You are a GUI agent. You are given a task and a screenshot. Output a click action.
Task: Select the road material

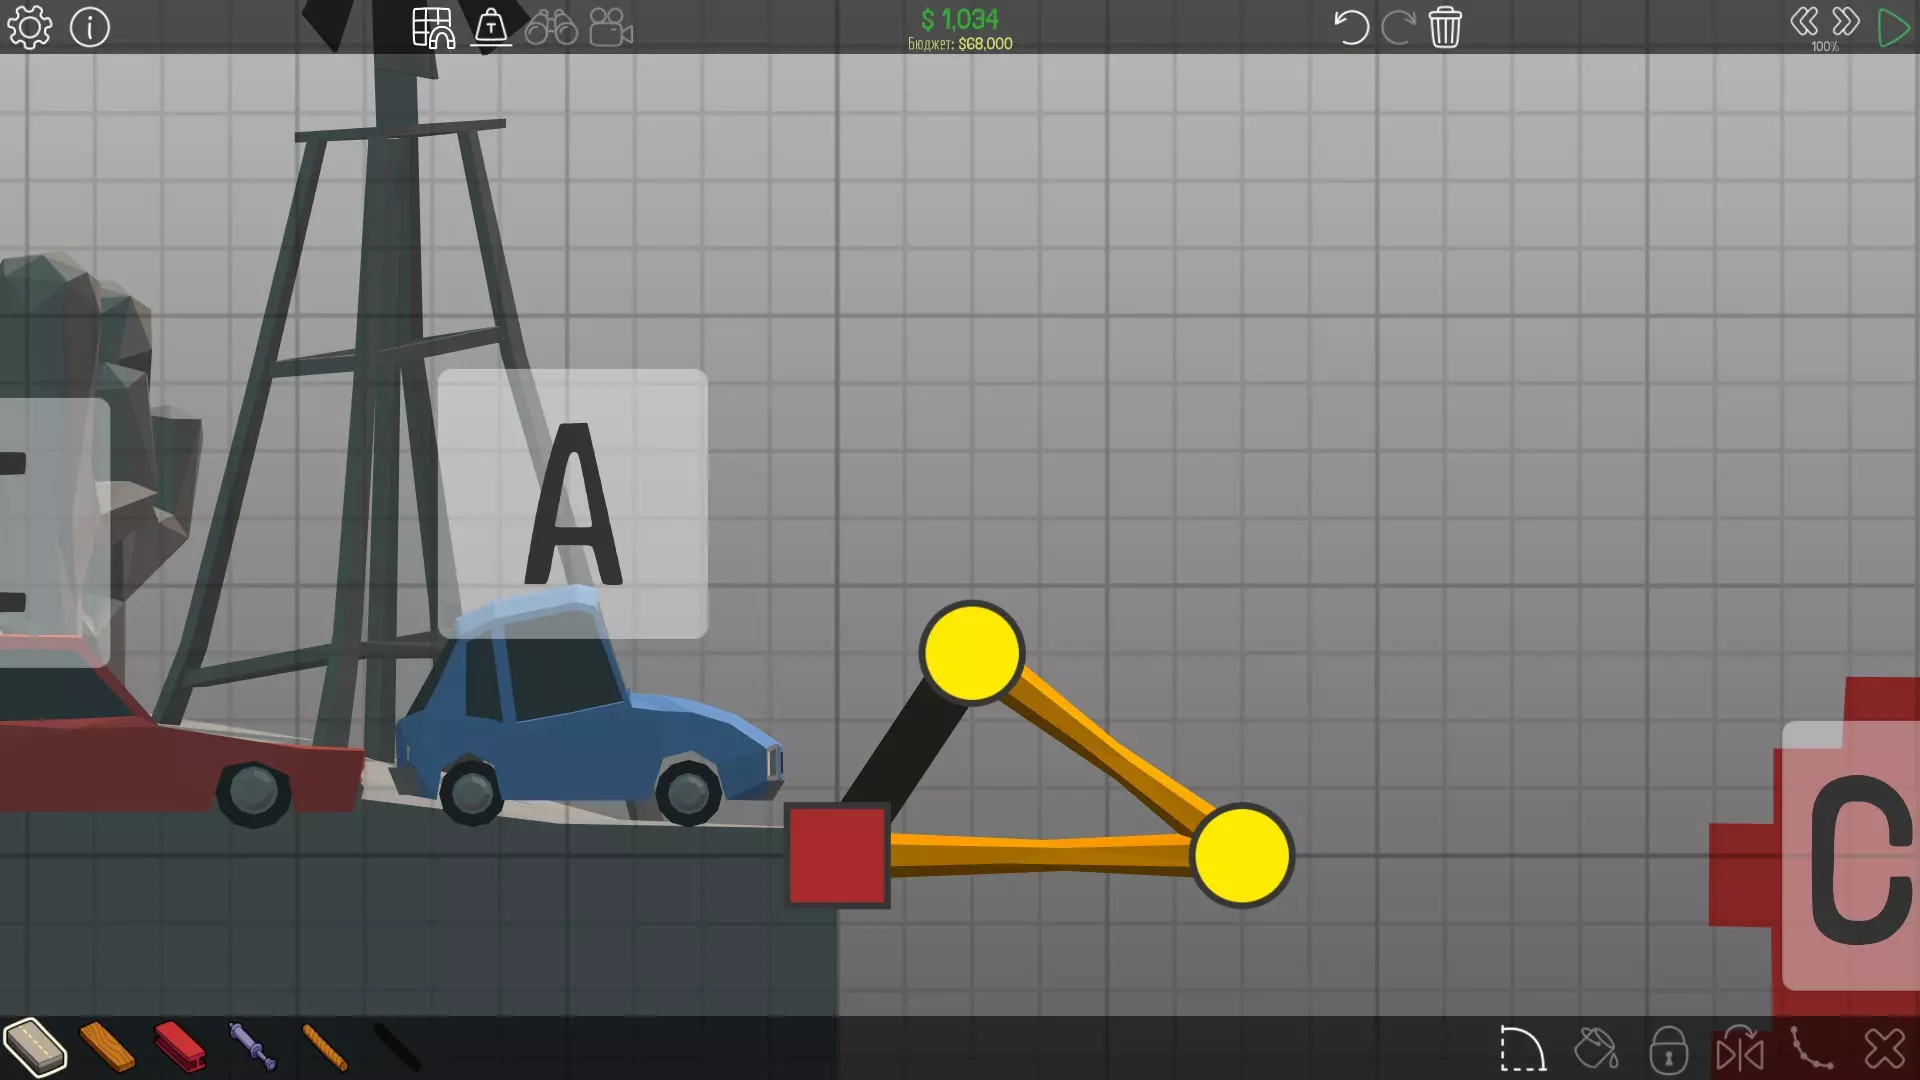point(35,1047)
